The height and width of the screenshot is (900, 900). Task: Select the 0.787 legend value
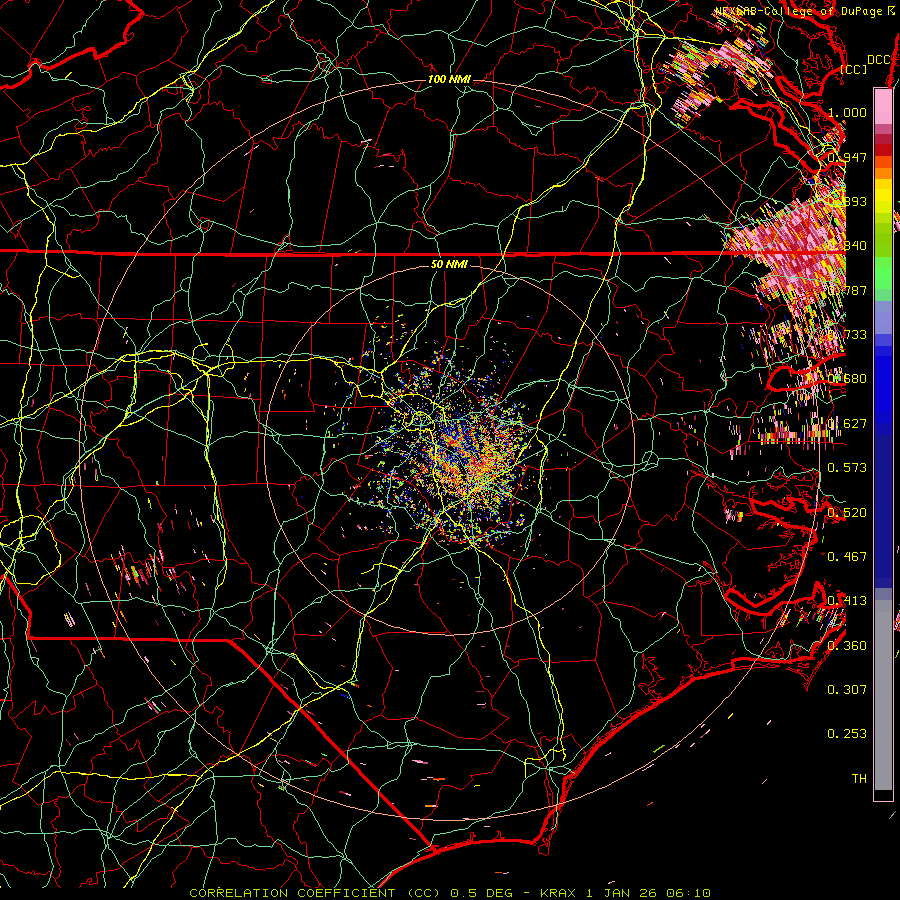(x=847, y=290)
